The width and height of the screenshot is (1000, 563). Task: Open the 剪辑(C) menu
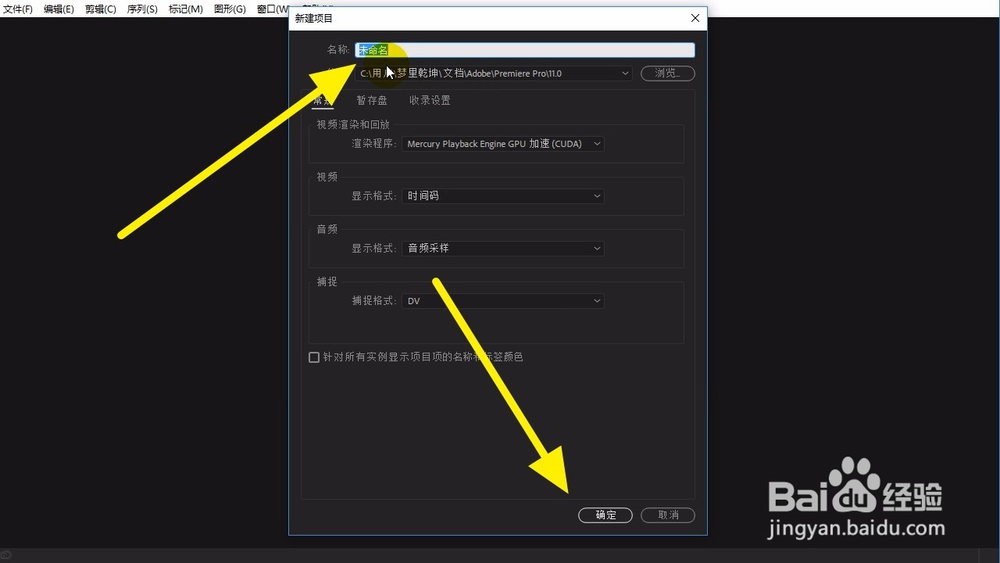pos(101,9)
